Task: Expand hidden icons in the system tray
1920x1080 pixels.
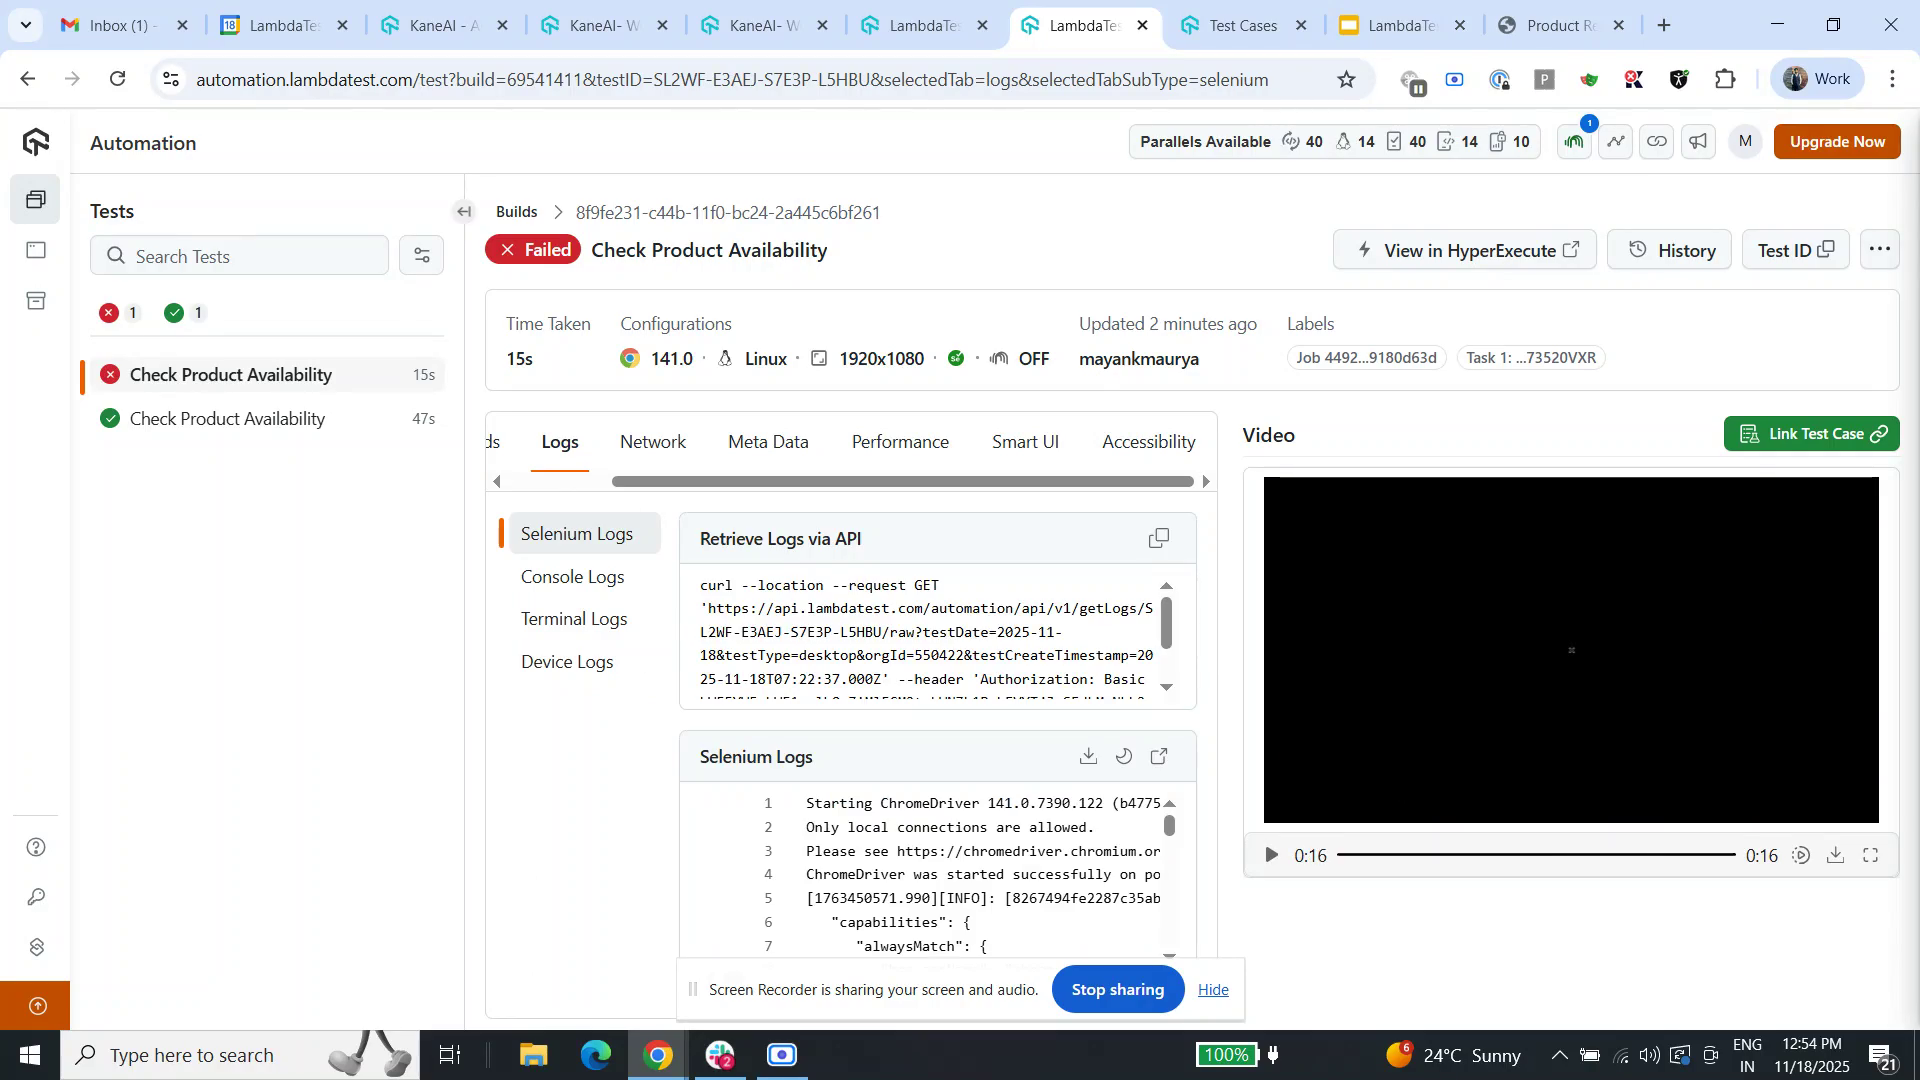Action: [1558, 1054]
